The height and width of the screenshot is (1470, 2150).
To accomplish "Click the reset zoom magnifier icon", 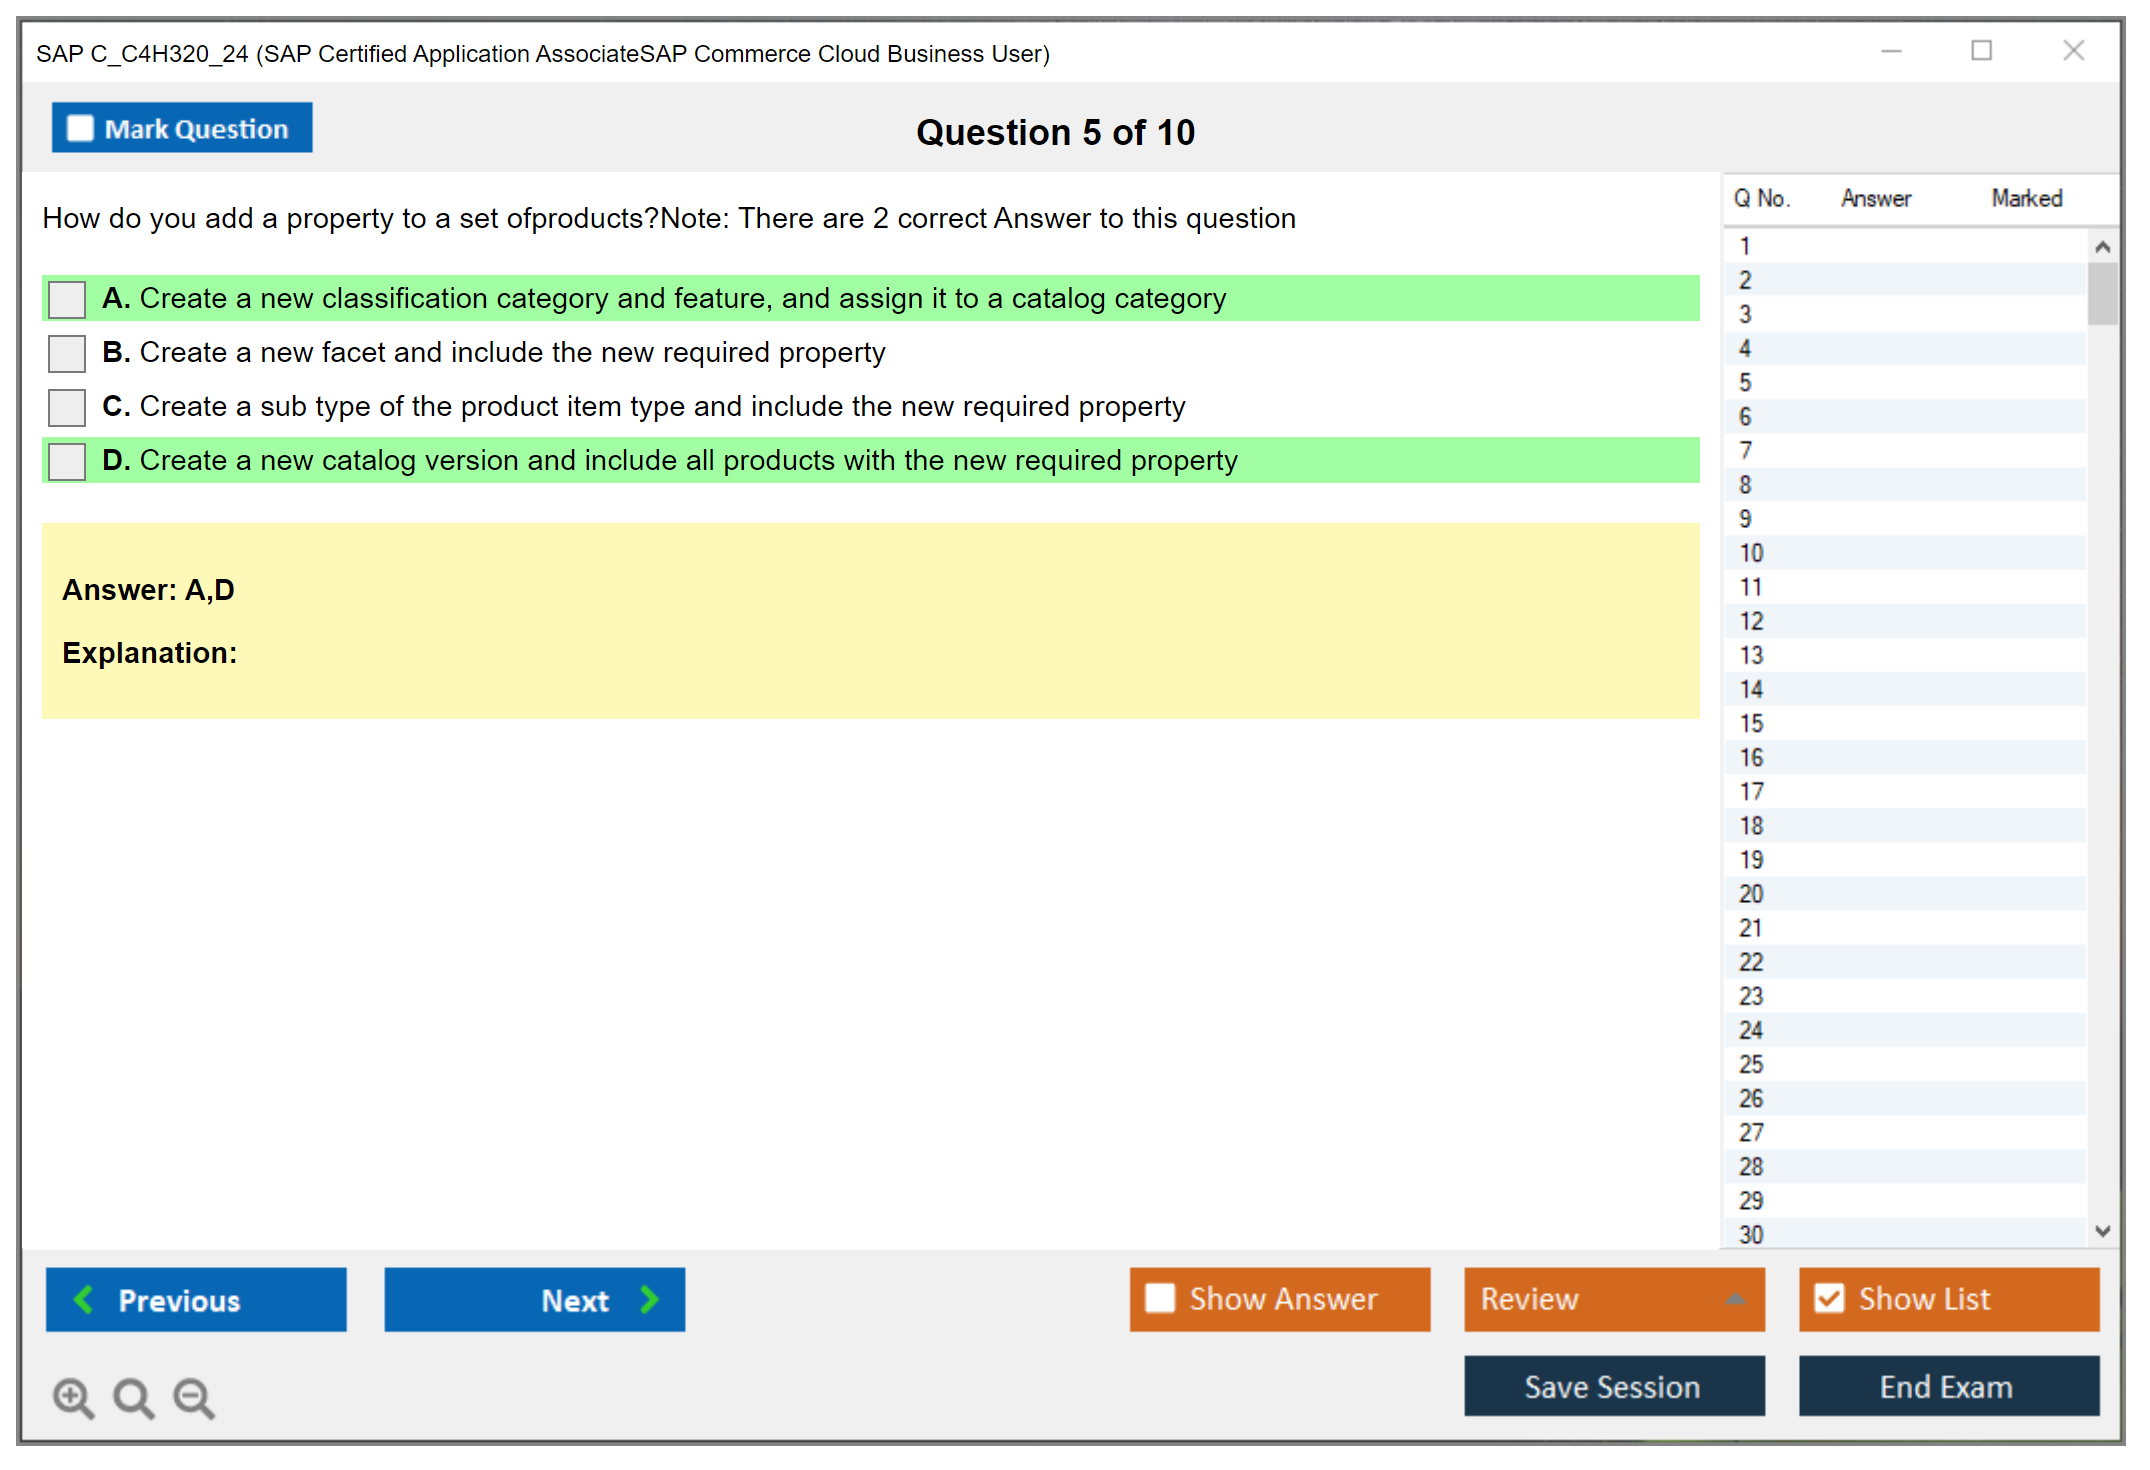I will click(133, 1397).
